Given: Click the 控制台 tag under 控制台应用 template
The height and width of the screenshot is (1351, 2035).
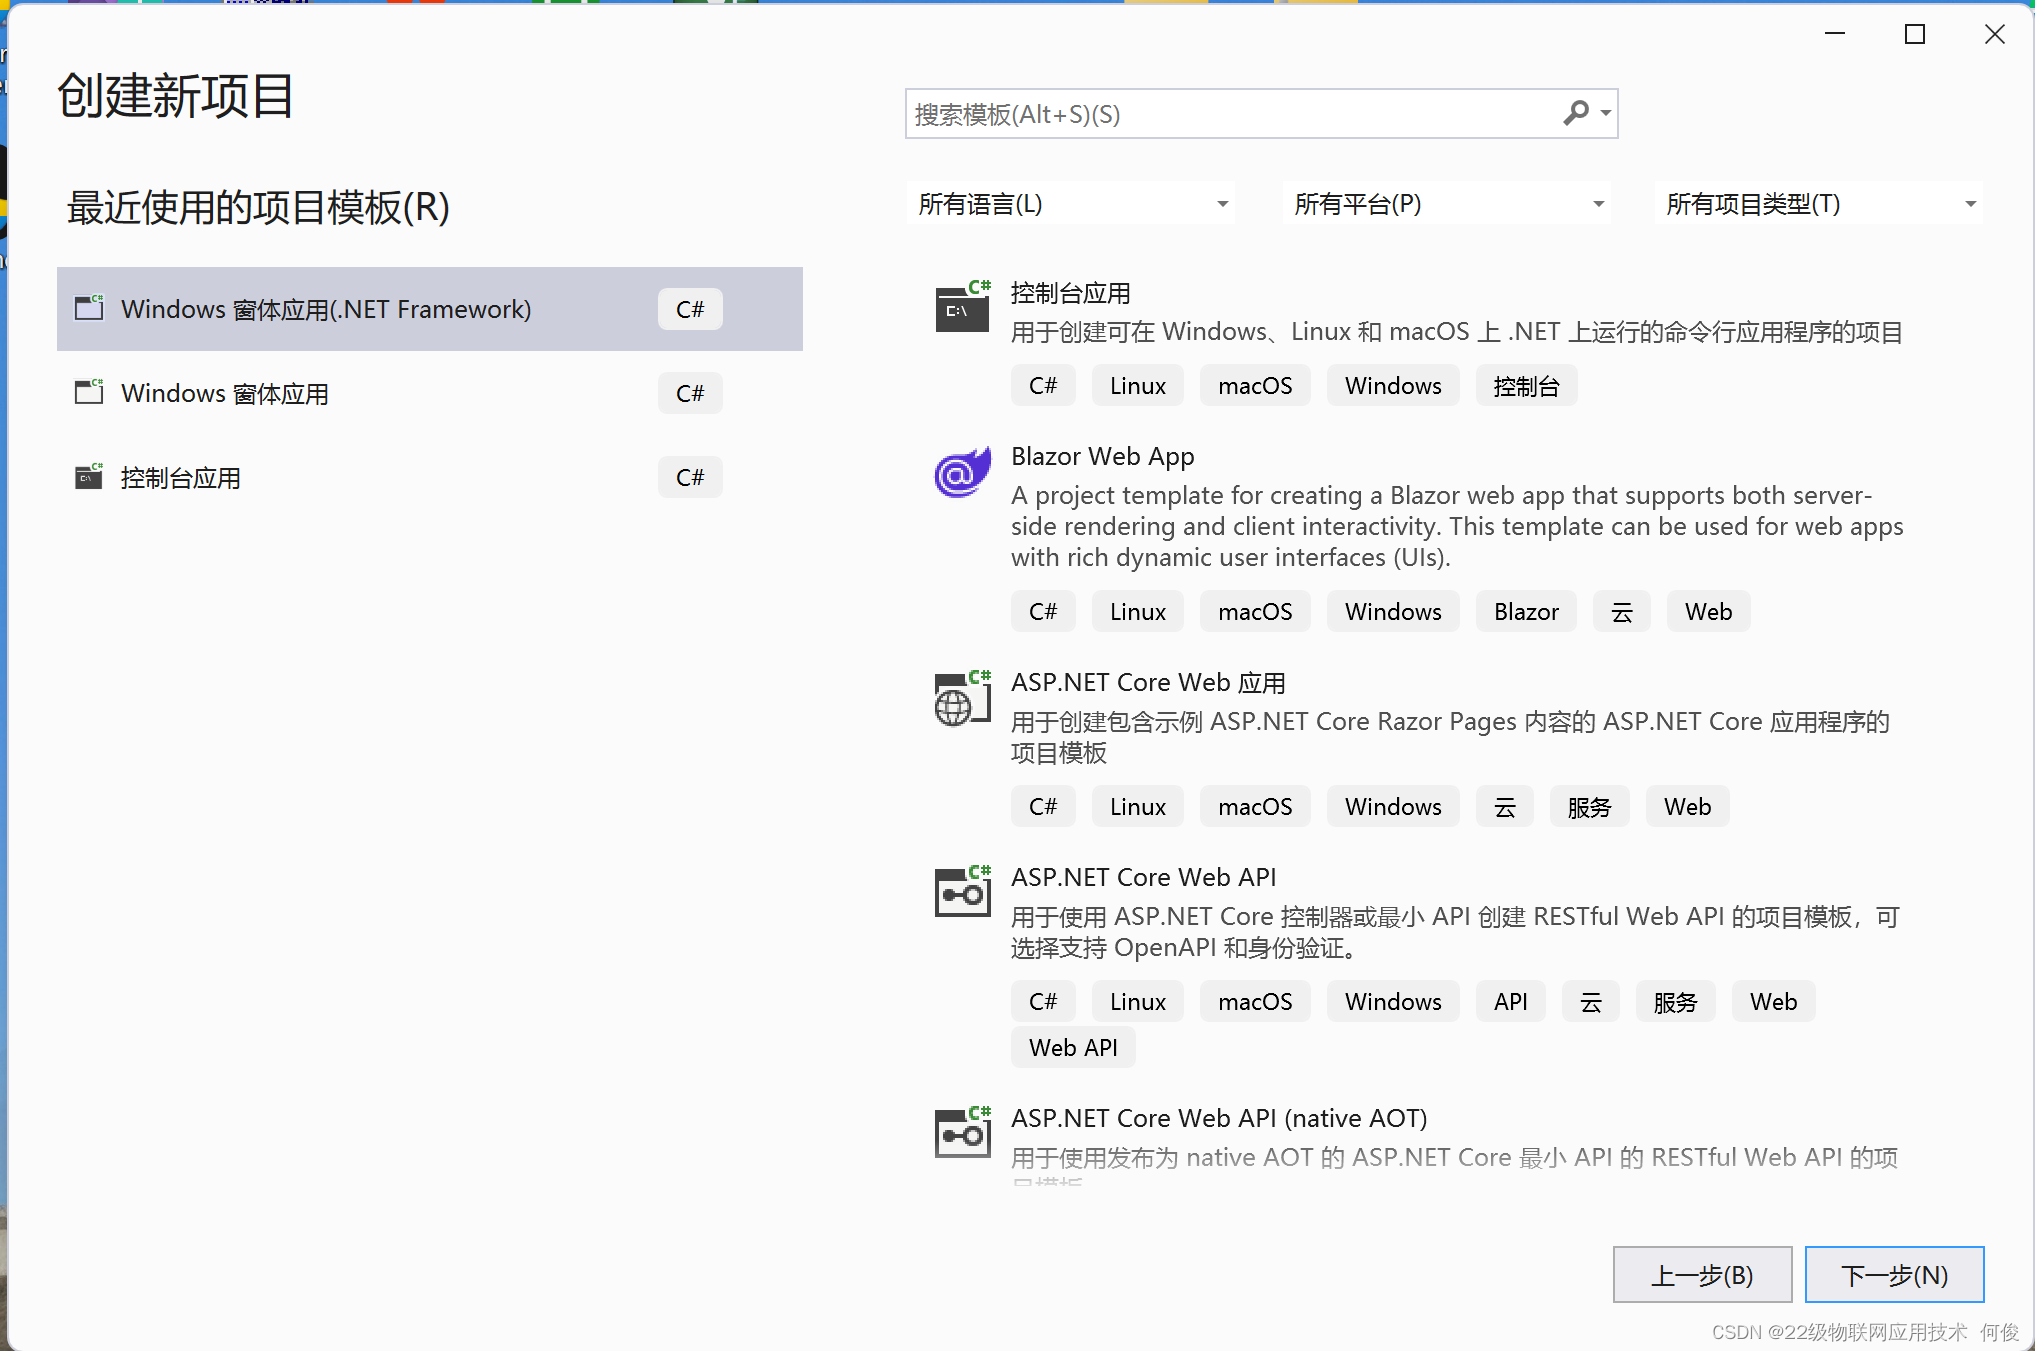Looking at the screenshot, I should click(1526, 386).
